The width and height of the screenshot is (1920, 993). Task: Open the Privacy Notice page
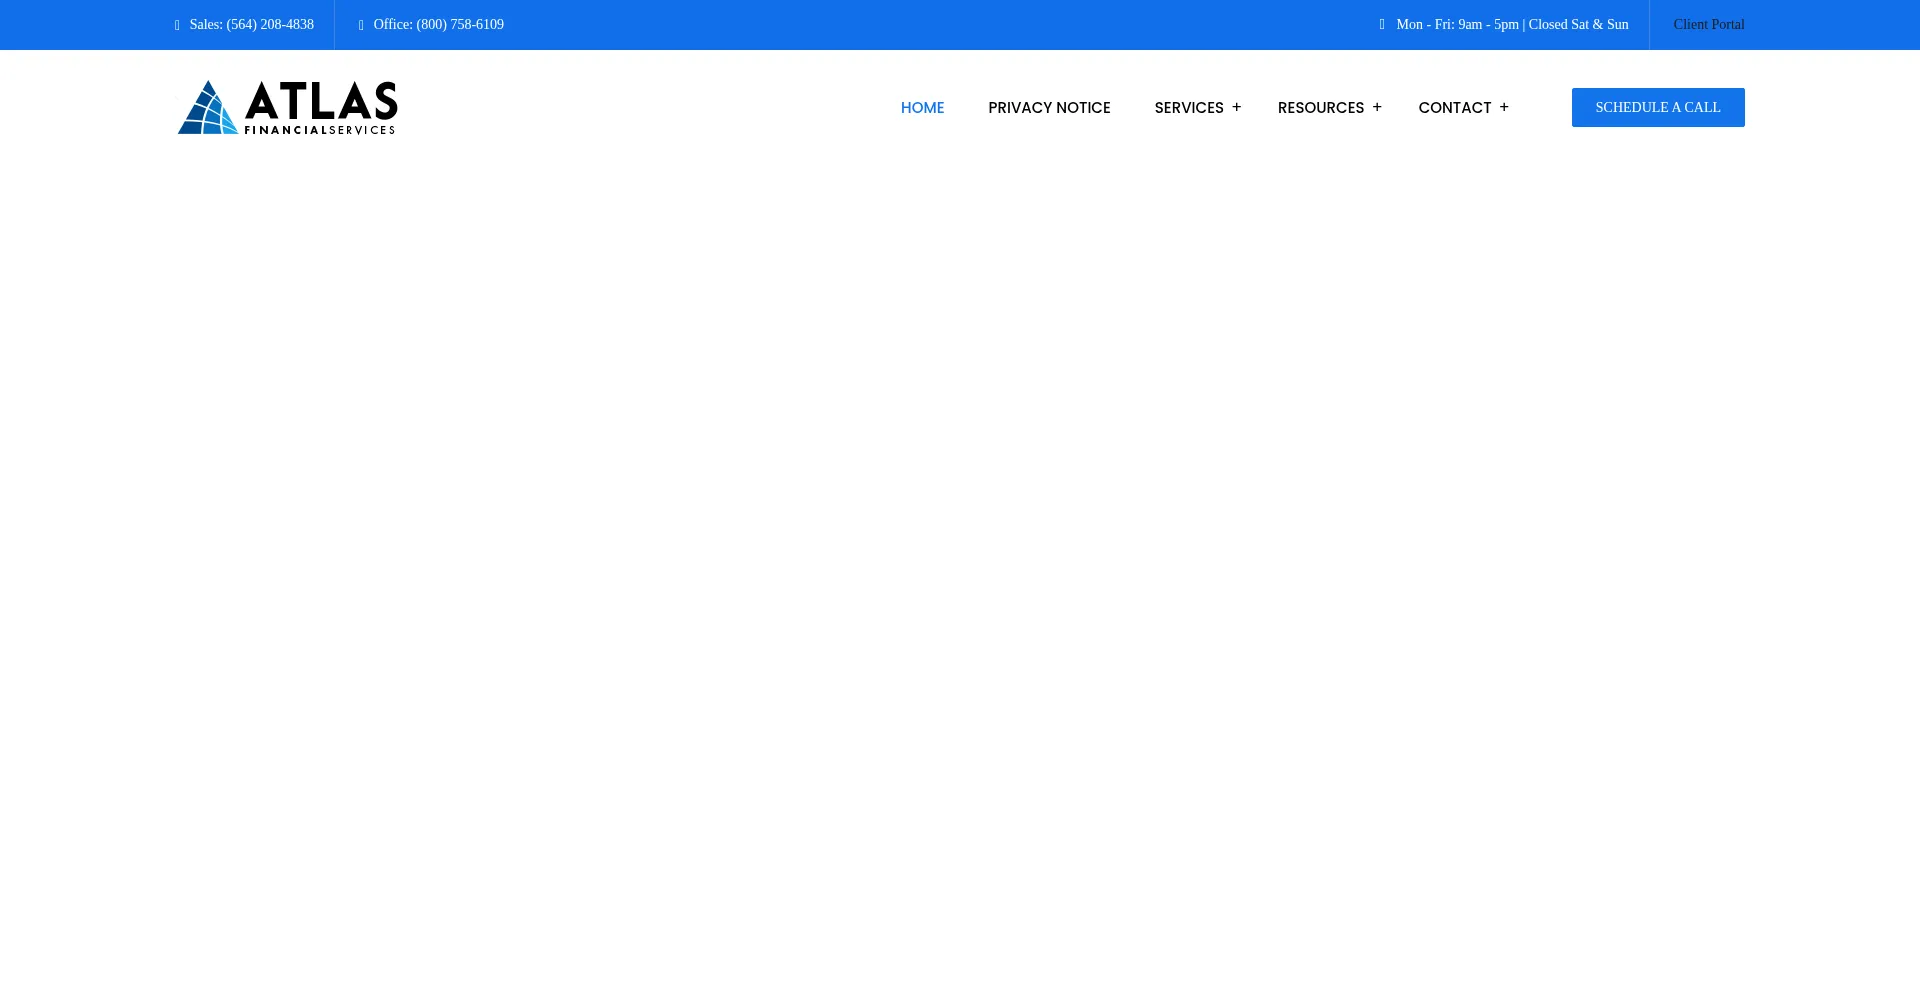pos(1049,107)
